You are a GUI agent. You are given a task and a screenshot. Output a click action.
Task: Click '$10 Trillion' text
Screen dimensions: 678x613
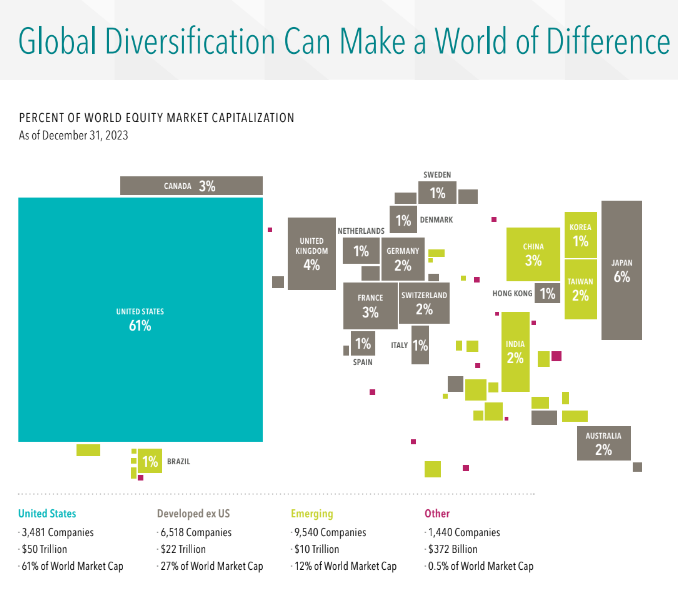pos(317,549)
